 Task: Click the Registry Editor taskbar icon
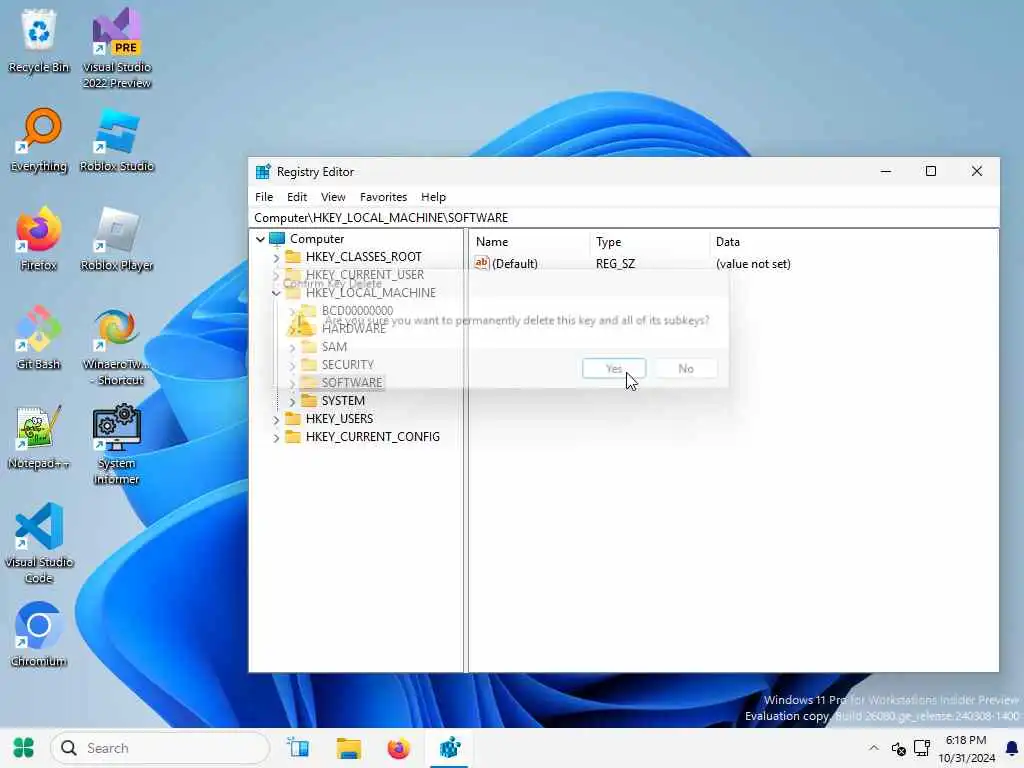449,748
